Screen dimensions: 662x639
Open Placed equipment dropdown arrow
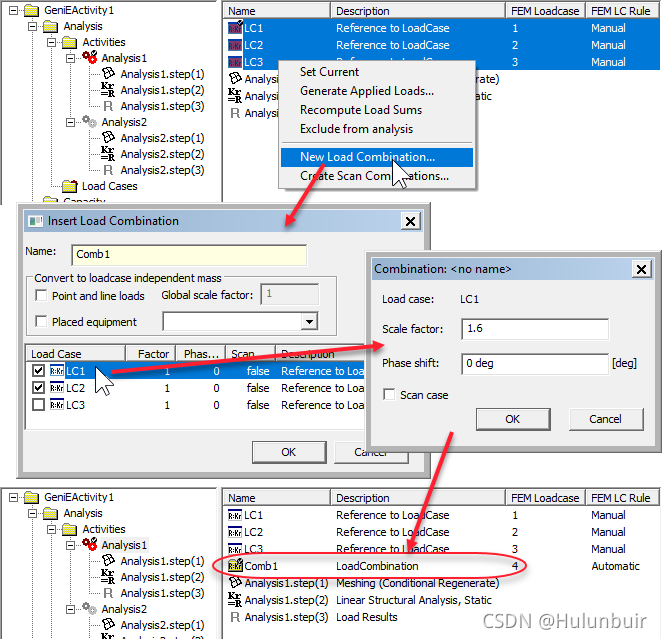309,322
